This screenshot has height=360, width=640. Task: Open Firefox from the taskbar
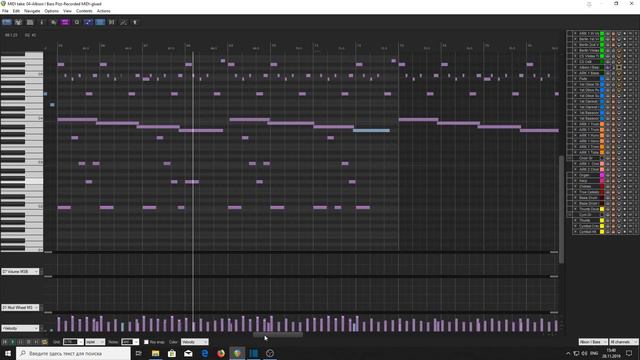click(x=221, y=353)
